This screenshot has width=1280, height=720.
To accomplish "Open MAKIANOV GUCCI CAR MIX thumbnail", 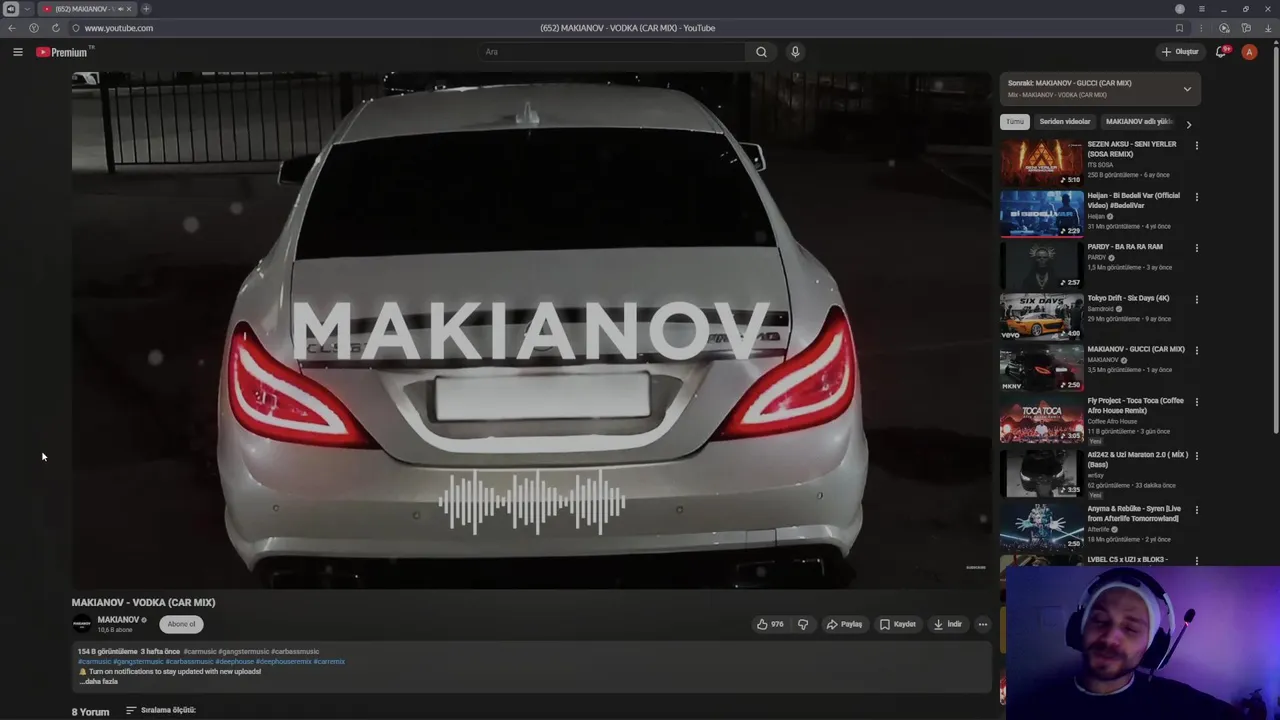I will coord(1042,367).
